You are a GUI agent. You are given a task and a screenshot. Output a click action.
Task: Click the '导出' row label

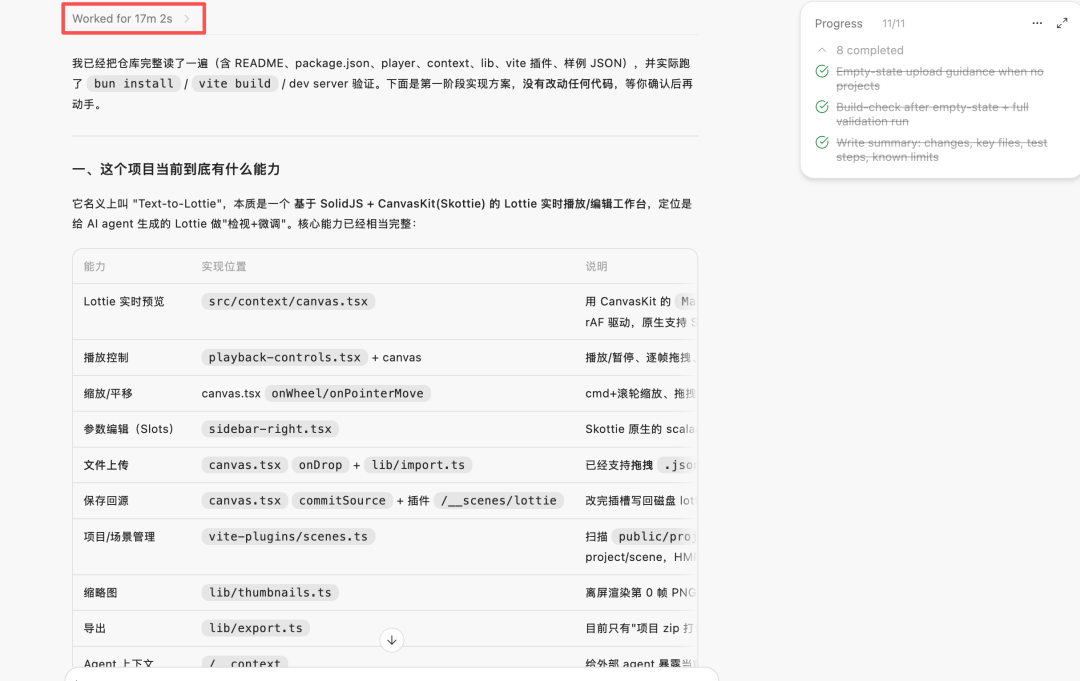pyautogui.click(x=94, y=628)
